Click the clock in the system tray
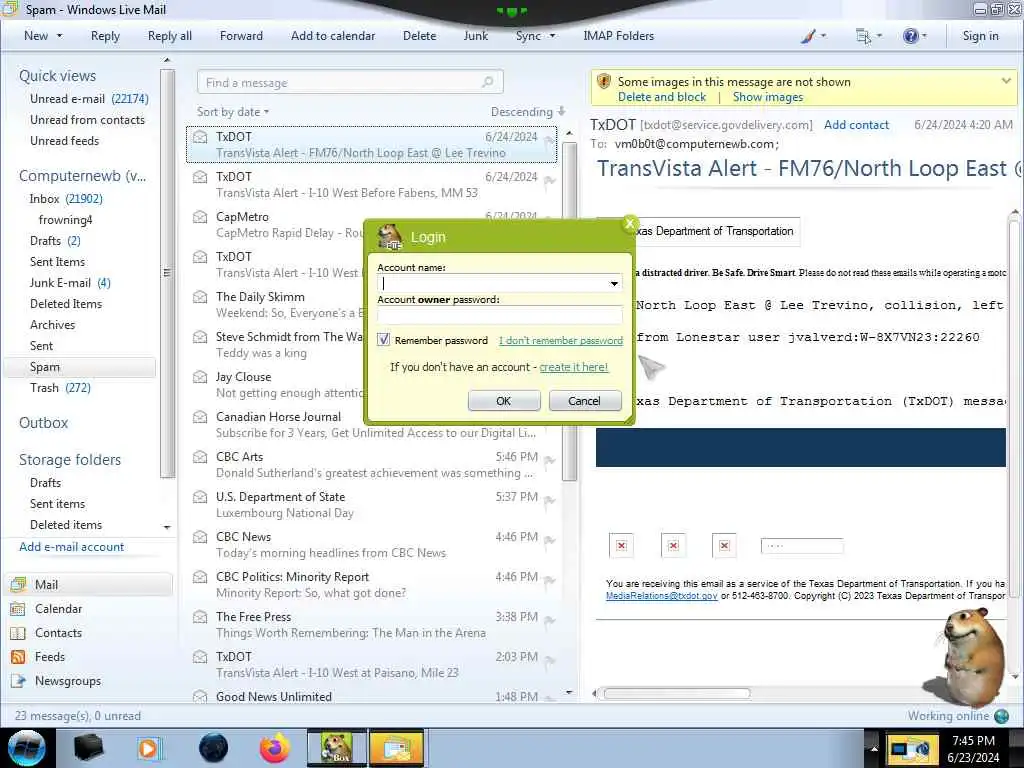 (973, 749)
